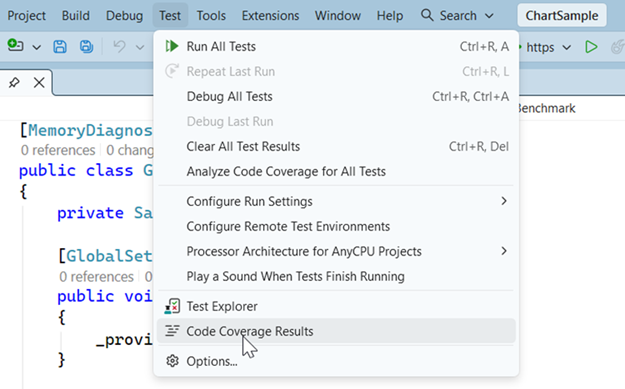
Task: Pin the document tab with pushpin icon
Action: click(14, 83)
